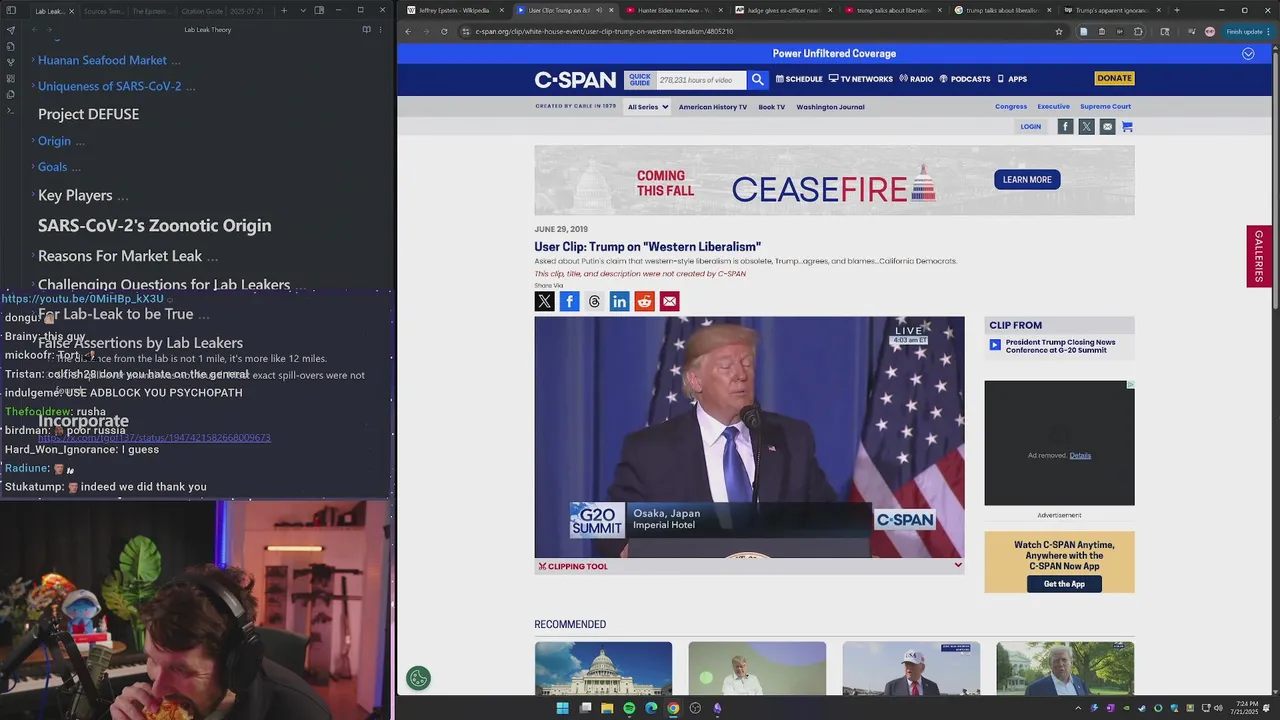Toggle the Obsidian right sidebar
The height and width of the screenshot is (720, 1280).
[319, 10]
